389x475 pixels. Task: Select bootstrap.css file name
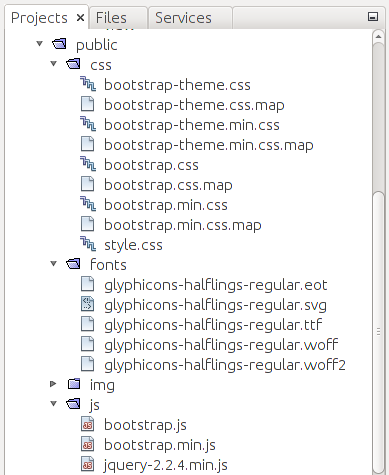point(151,165)
